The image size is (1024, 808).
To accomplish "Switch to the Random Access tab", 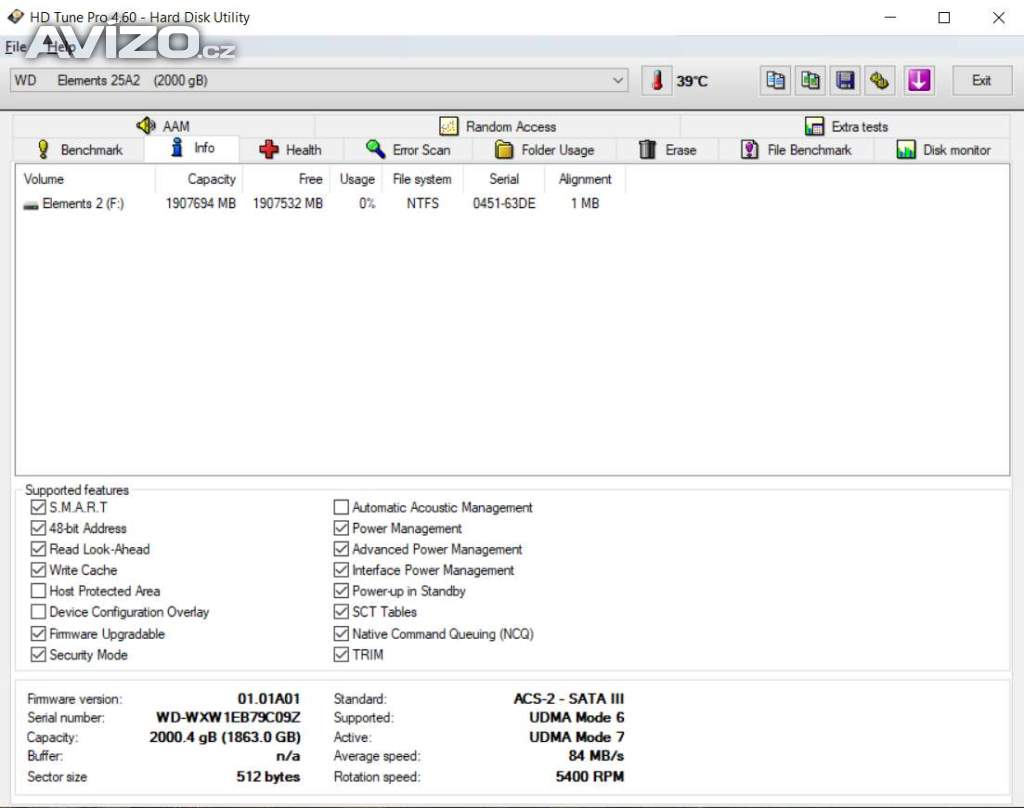I will pos(498,126).
